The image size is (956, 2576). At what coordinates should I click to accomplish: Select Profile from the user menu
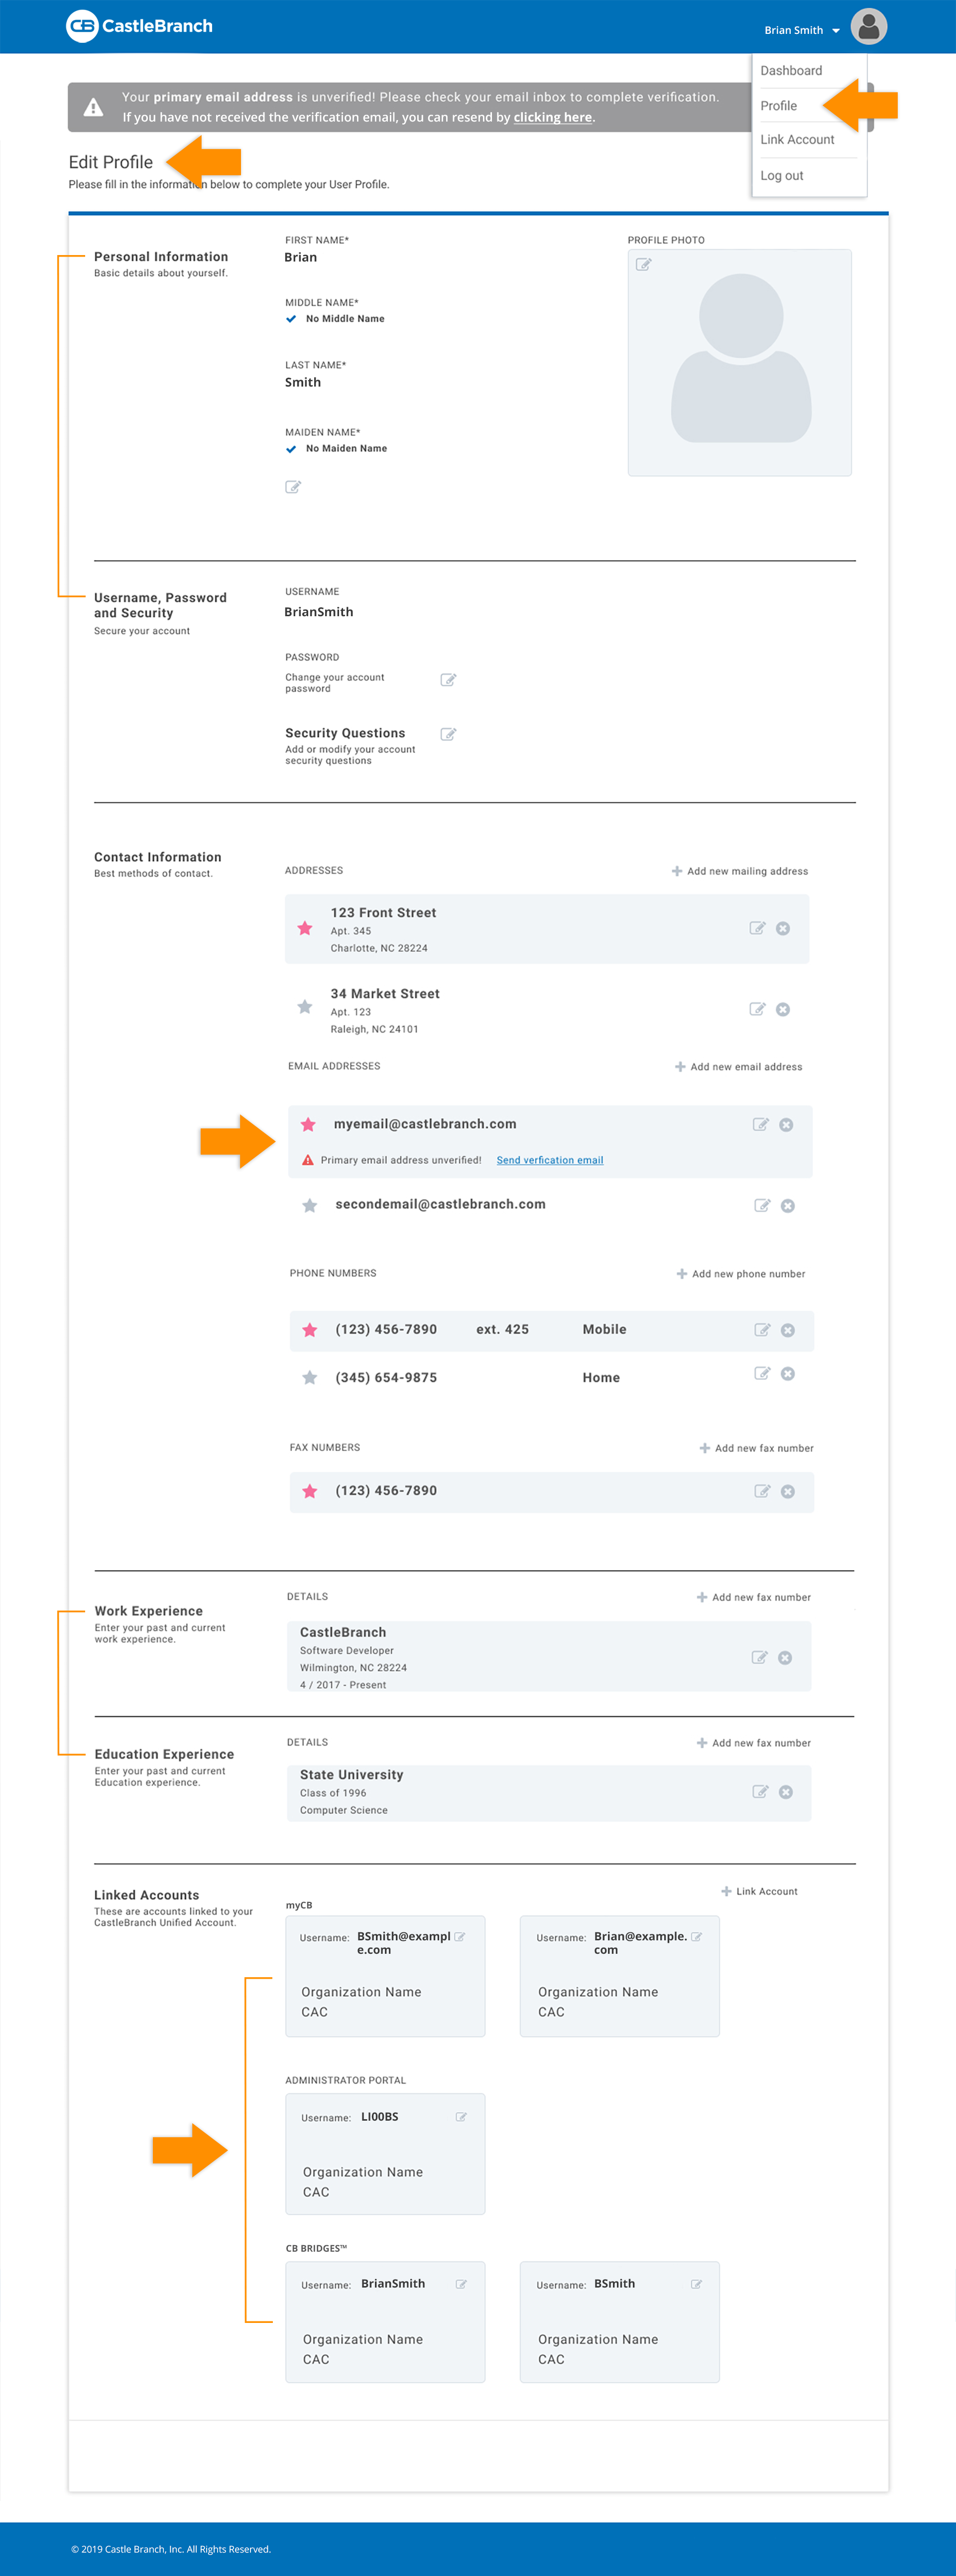coord(778,106)
